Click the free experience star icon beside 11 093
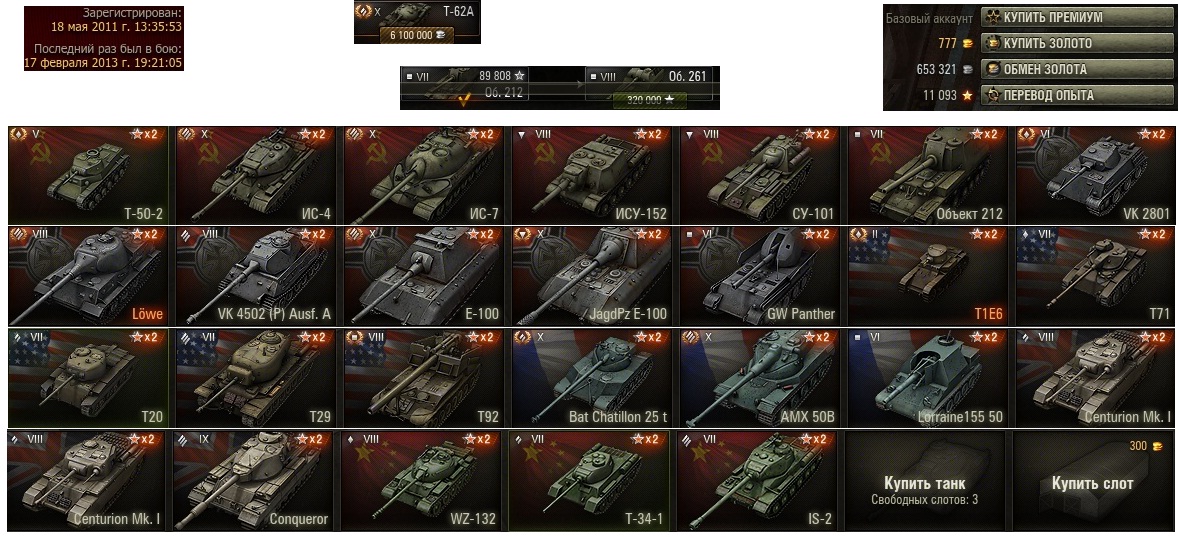This screenshot has height=538, width=1179. 967,95
